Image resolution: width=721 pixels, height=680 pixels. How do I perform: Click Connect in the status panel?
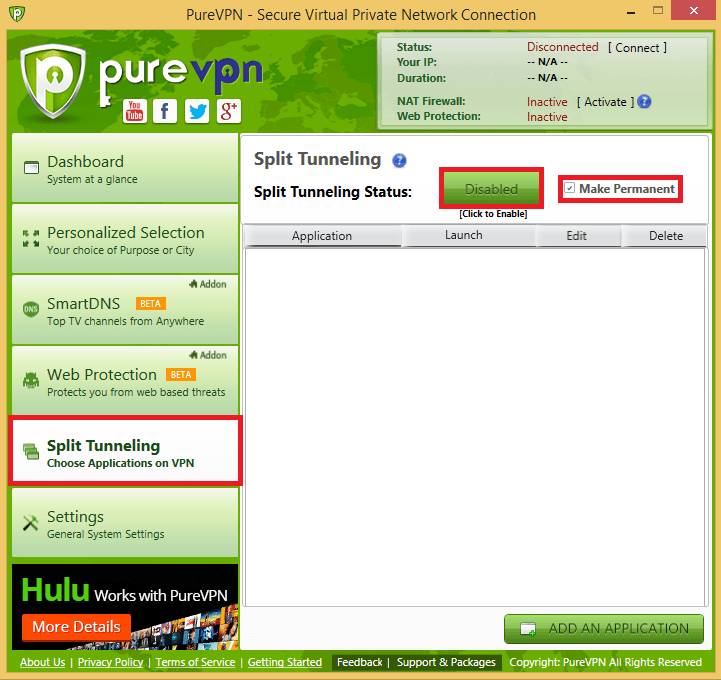pyautogui.click(x=637, y=47)
